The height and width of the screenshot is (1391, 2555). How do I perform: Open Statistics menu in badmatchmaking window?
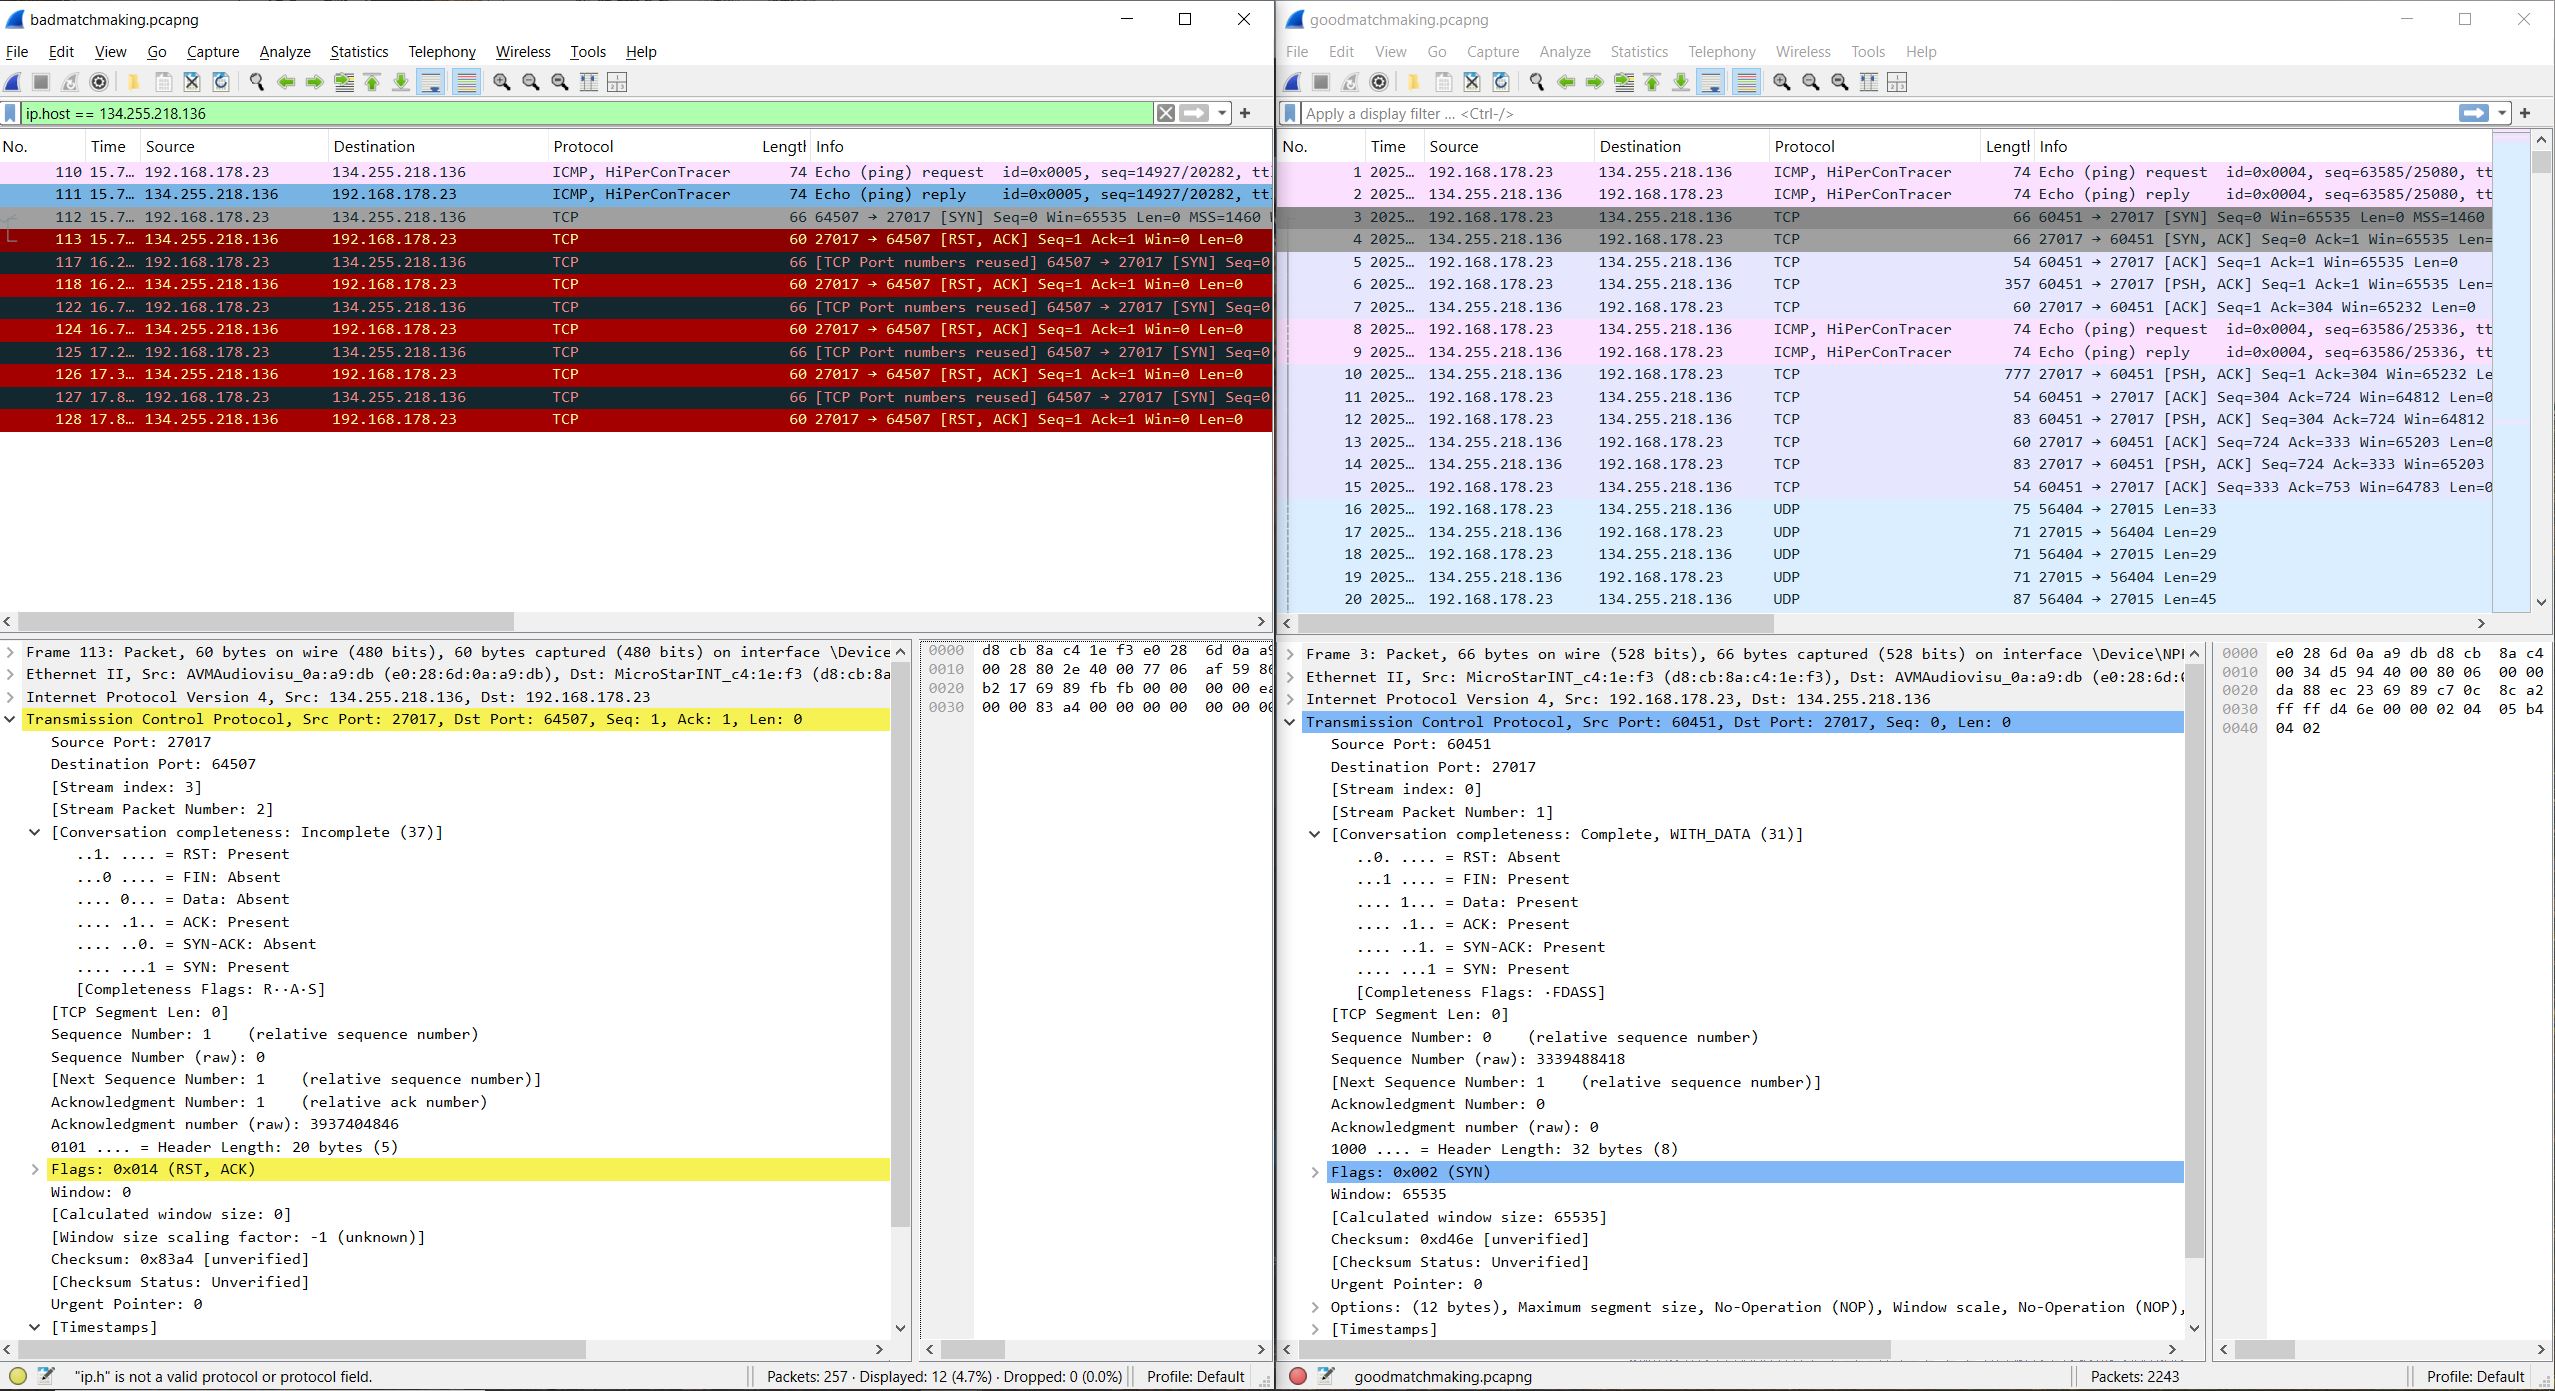(358, 52)
